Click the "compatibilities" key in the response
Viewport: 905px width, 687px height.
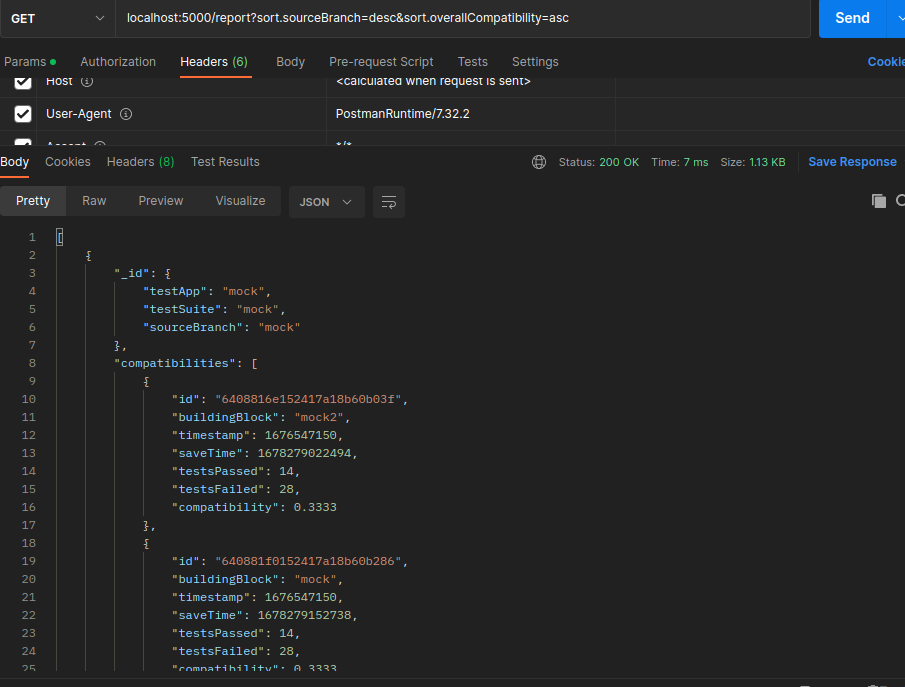(x=175, y=363)
